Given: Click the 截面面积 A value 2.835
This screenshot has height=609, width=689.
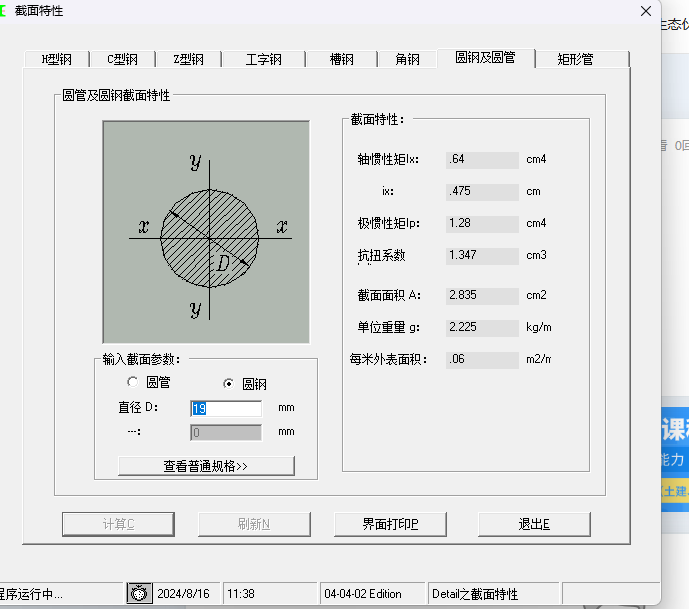Looking at the screenshot, I should pyautogui.click(x=482, y=296).
